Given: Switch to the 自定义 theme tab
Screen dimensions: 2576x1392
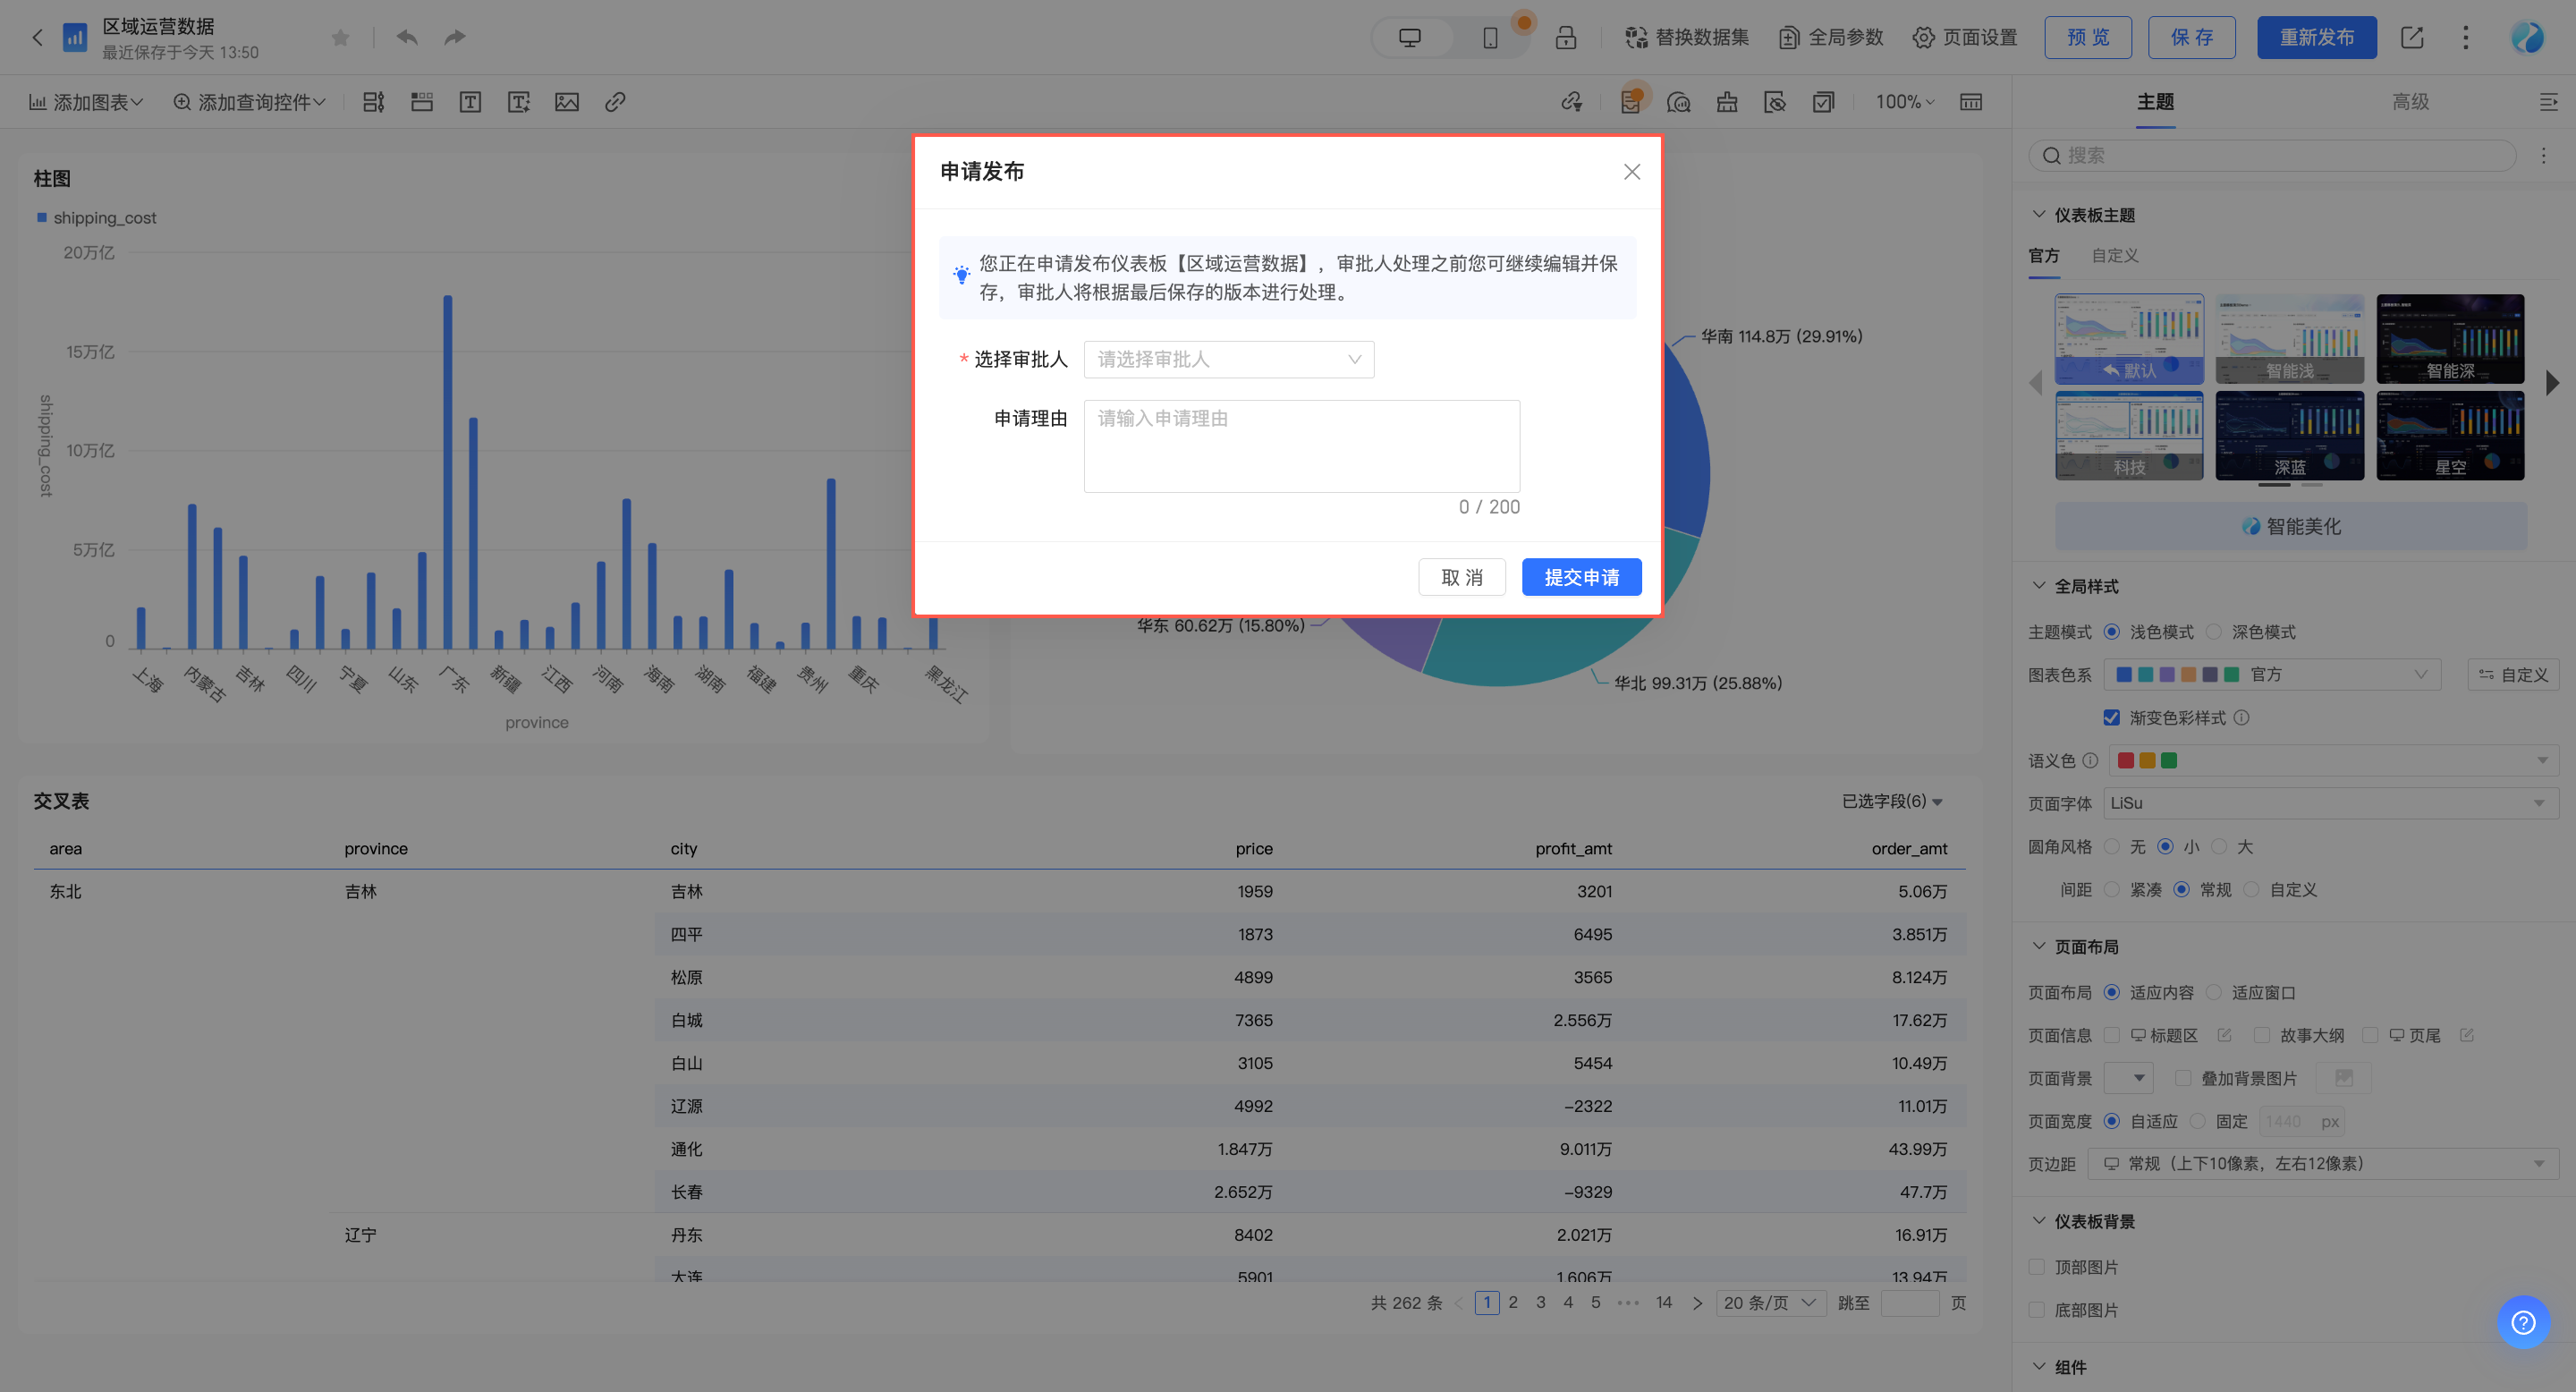Looking at the screenshot, I should [2115, 256].
